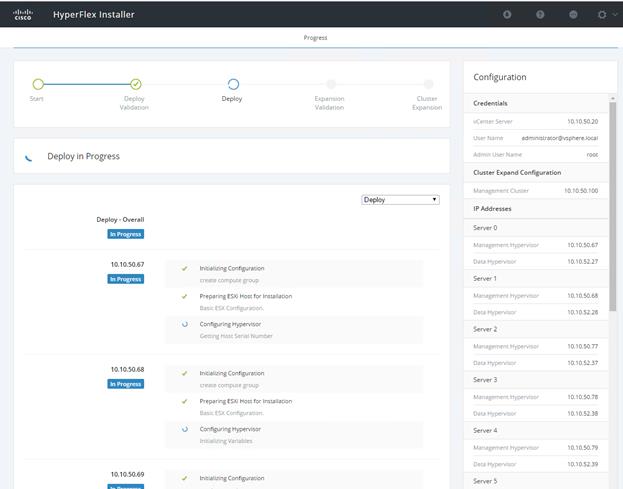
Task: Click the Cluster Expansion step circle
Action: pos(428,84)
